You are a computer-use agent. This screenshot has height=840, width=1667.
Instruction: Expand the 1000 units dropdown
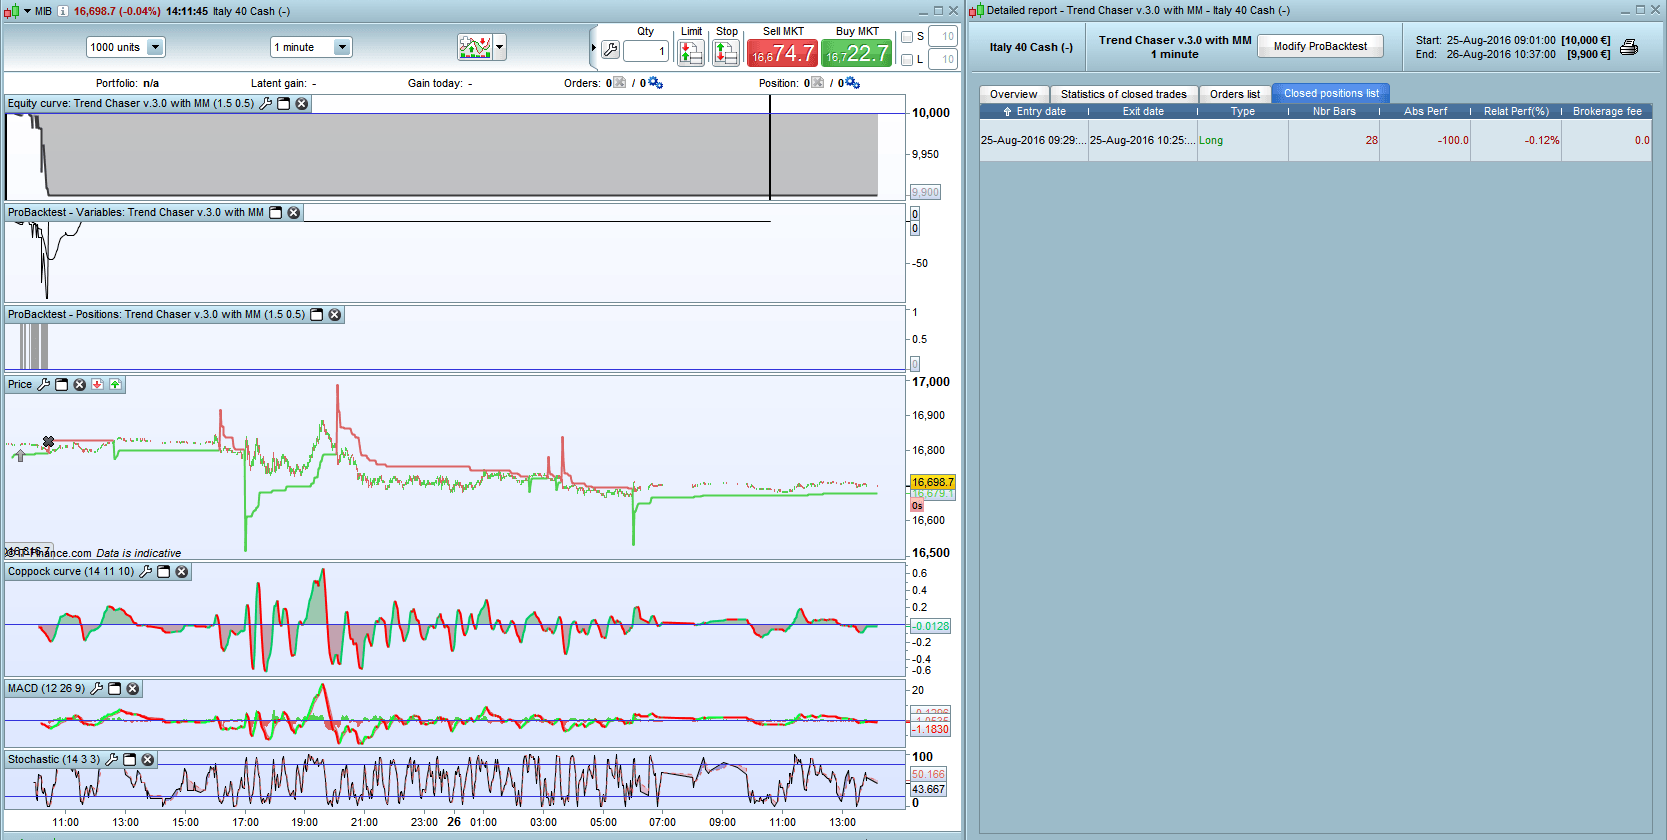click(155, 47)
